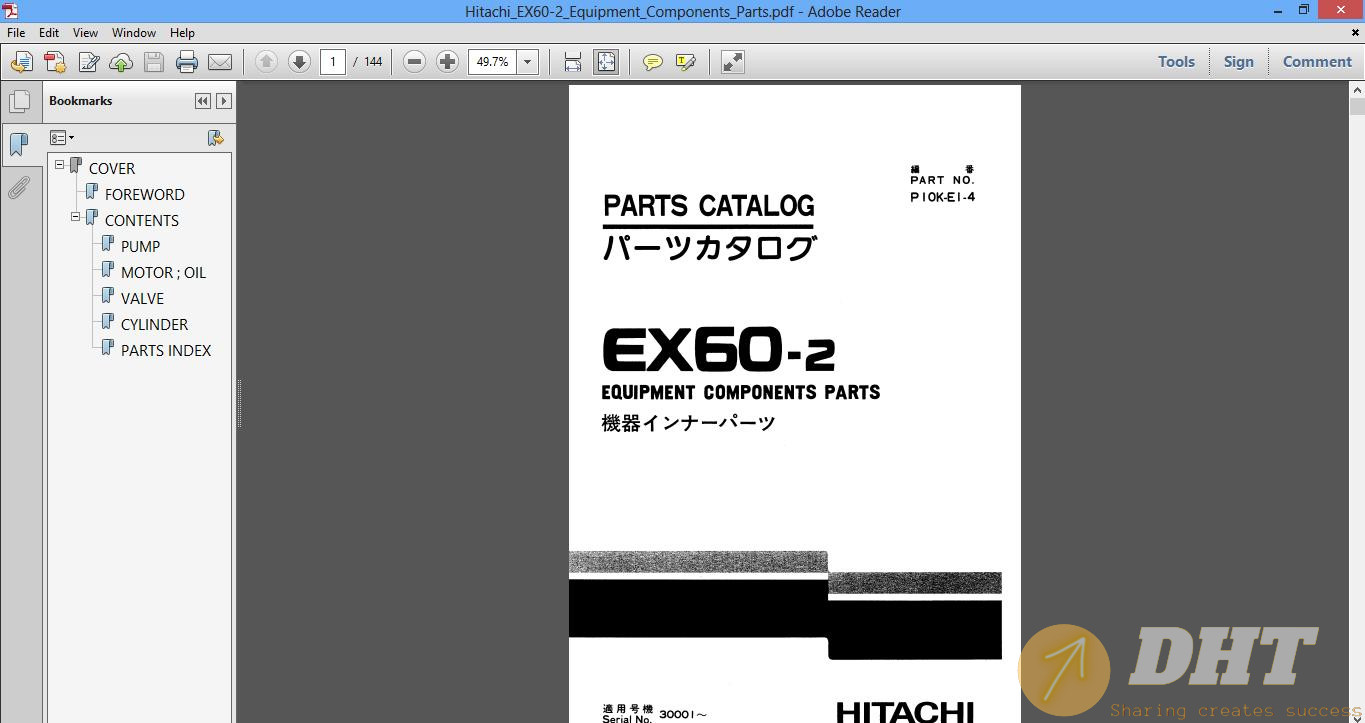Click the page number input field

(x=333, y=62)
